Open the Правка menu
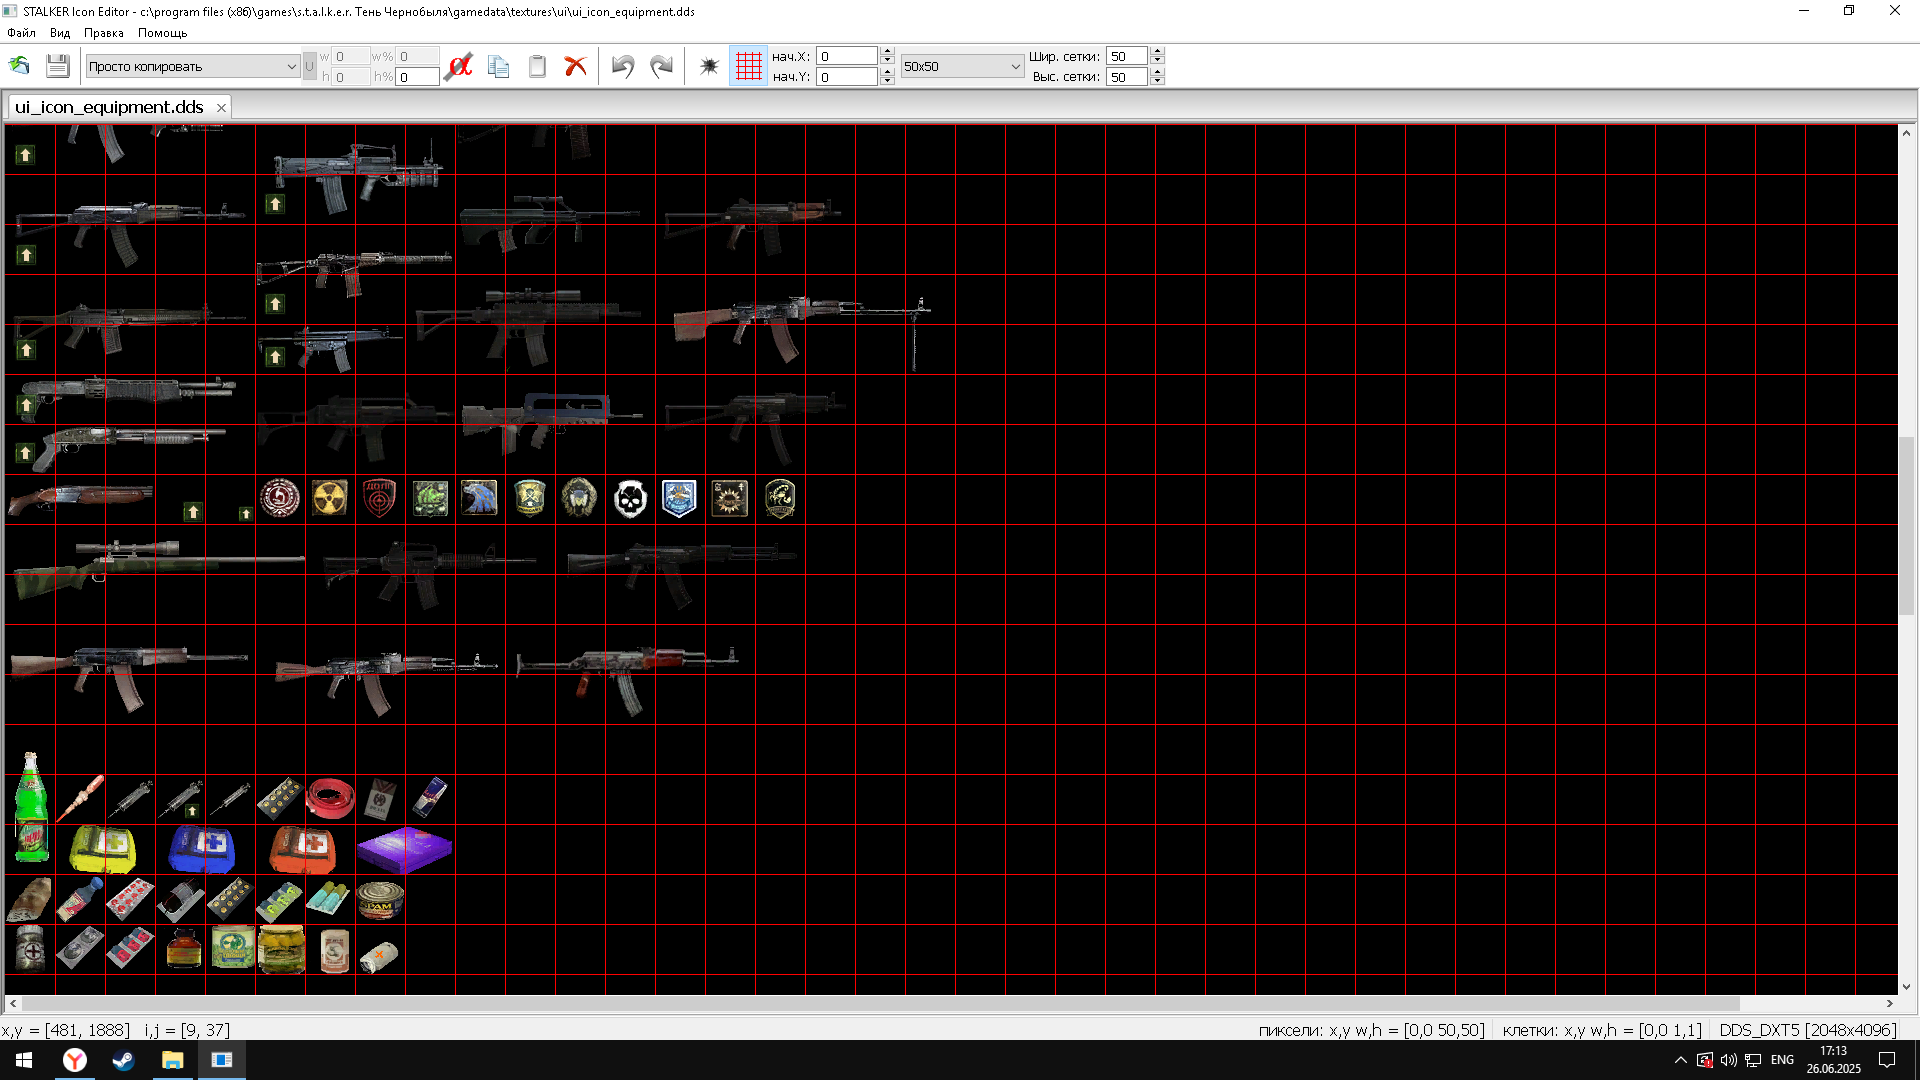This screenshot has width=1920, height=1080. coord(104,33)
